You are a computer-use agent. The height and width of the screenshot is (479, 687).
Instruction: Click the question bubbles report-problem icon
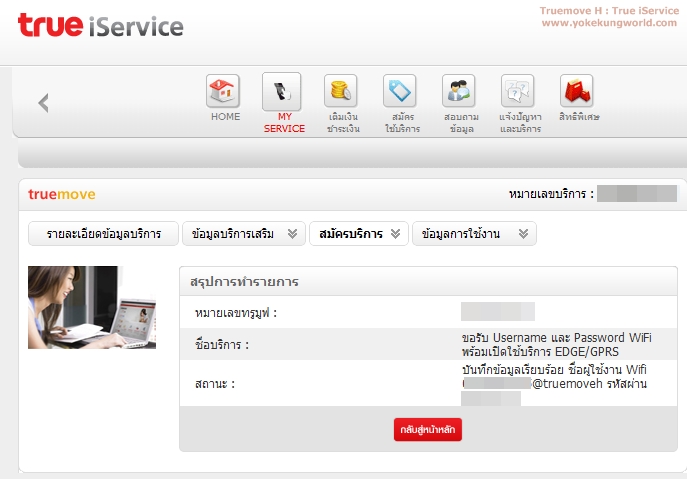pyautogui.click(x=517, y=91)
